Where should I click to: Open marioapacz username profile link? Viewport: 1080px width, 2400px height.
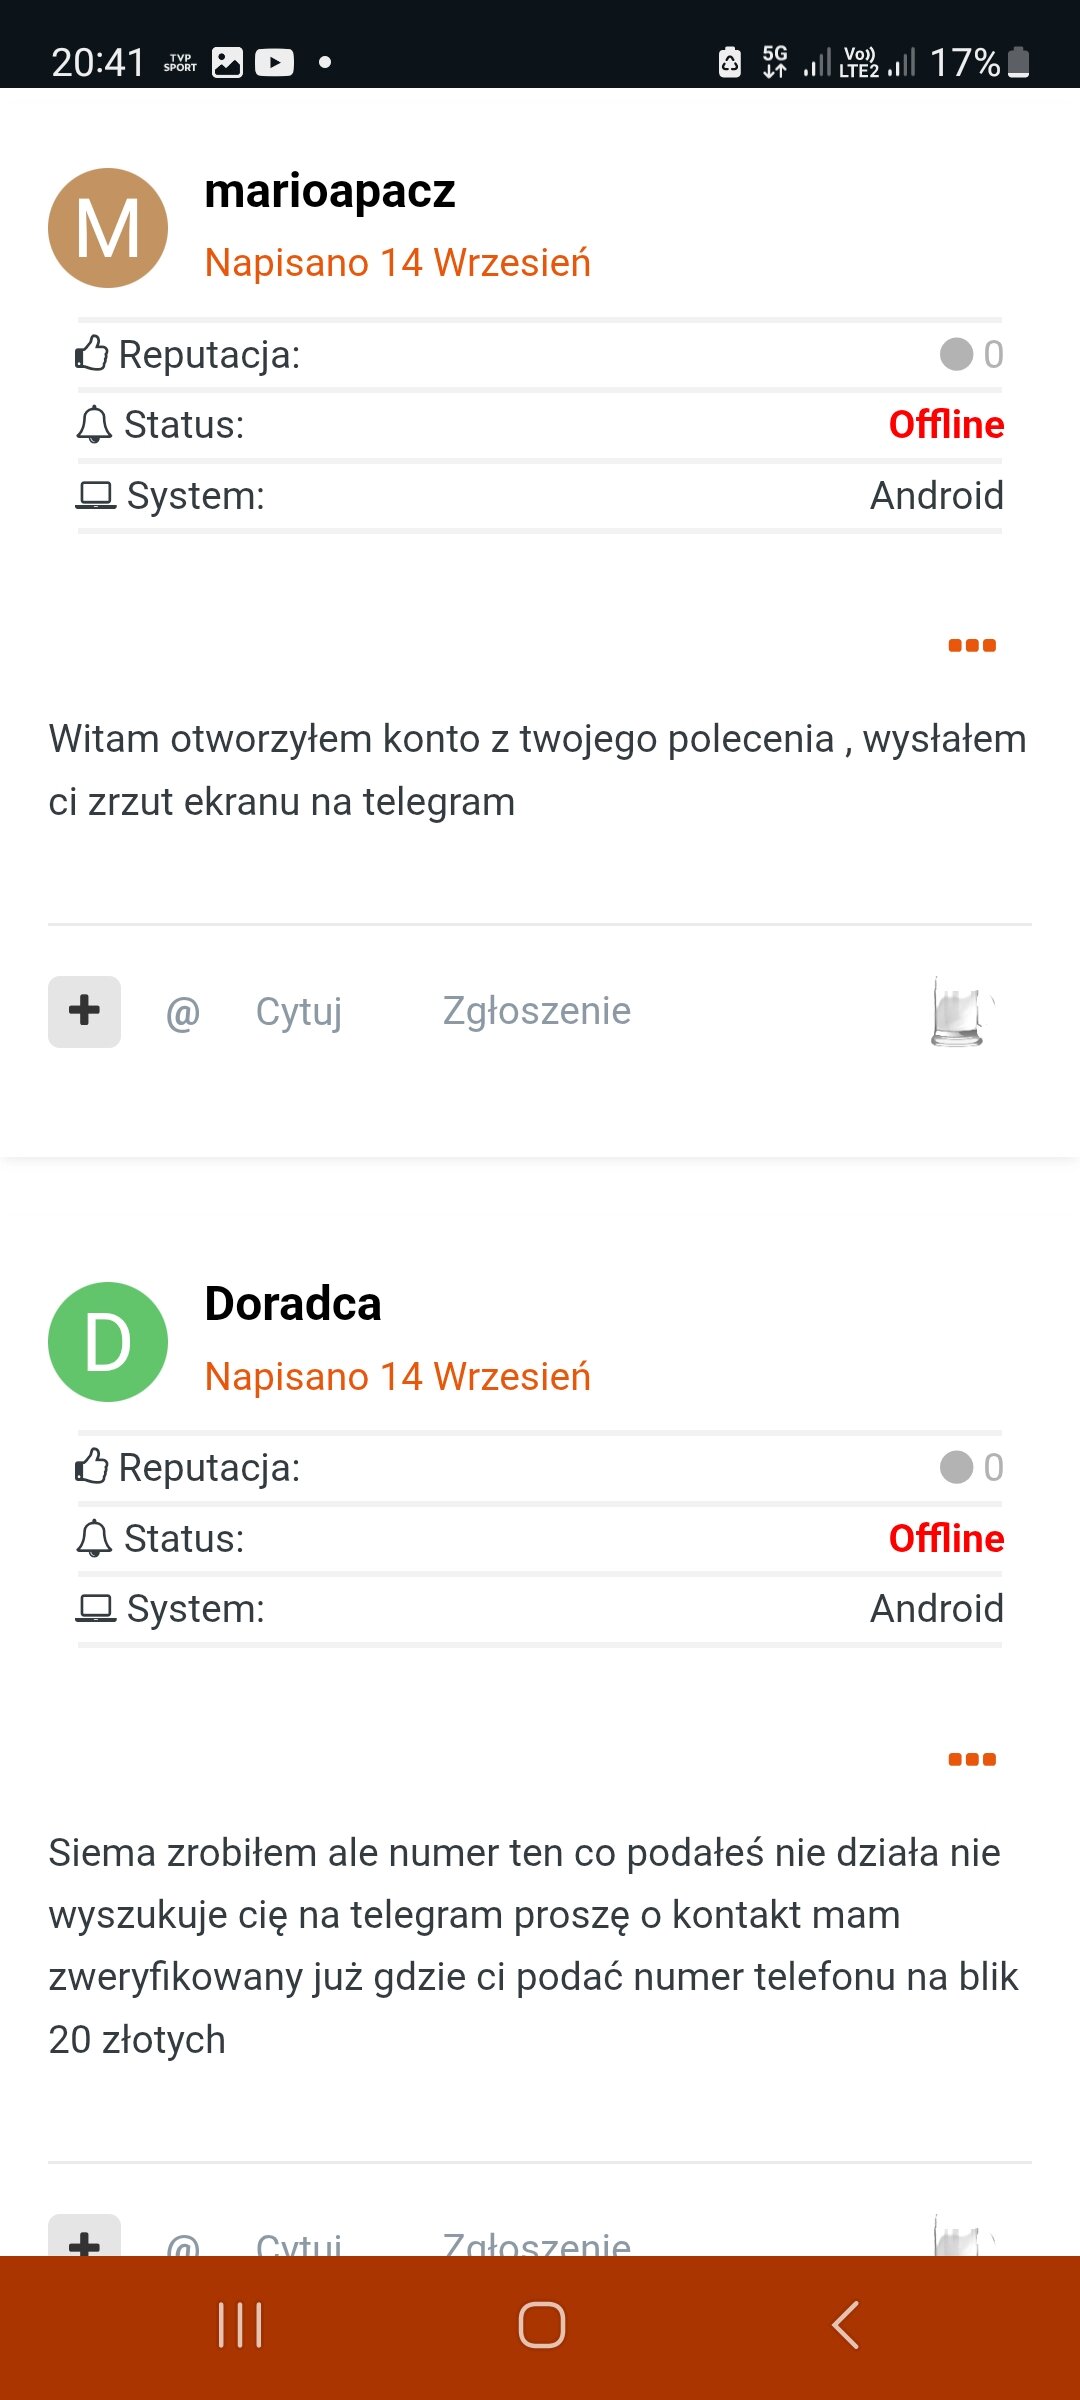(329, 190)
